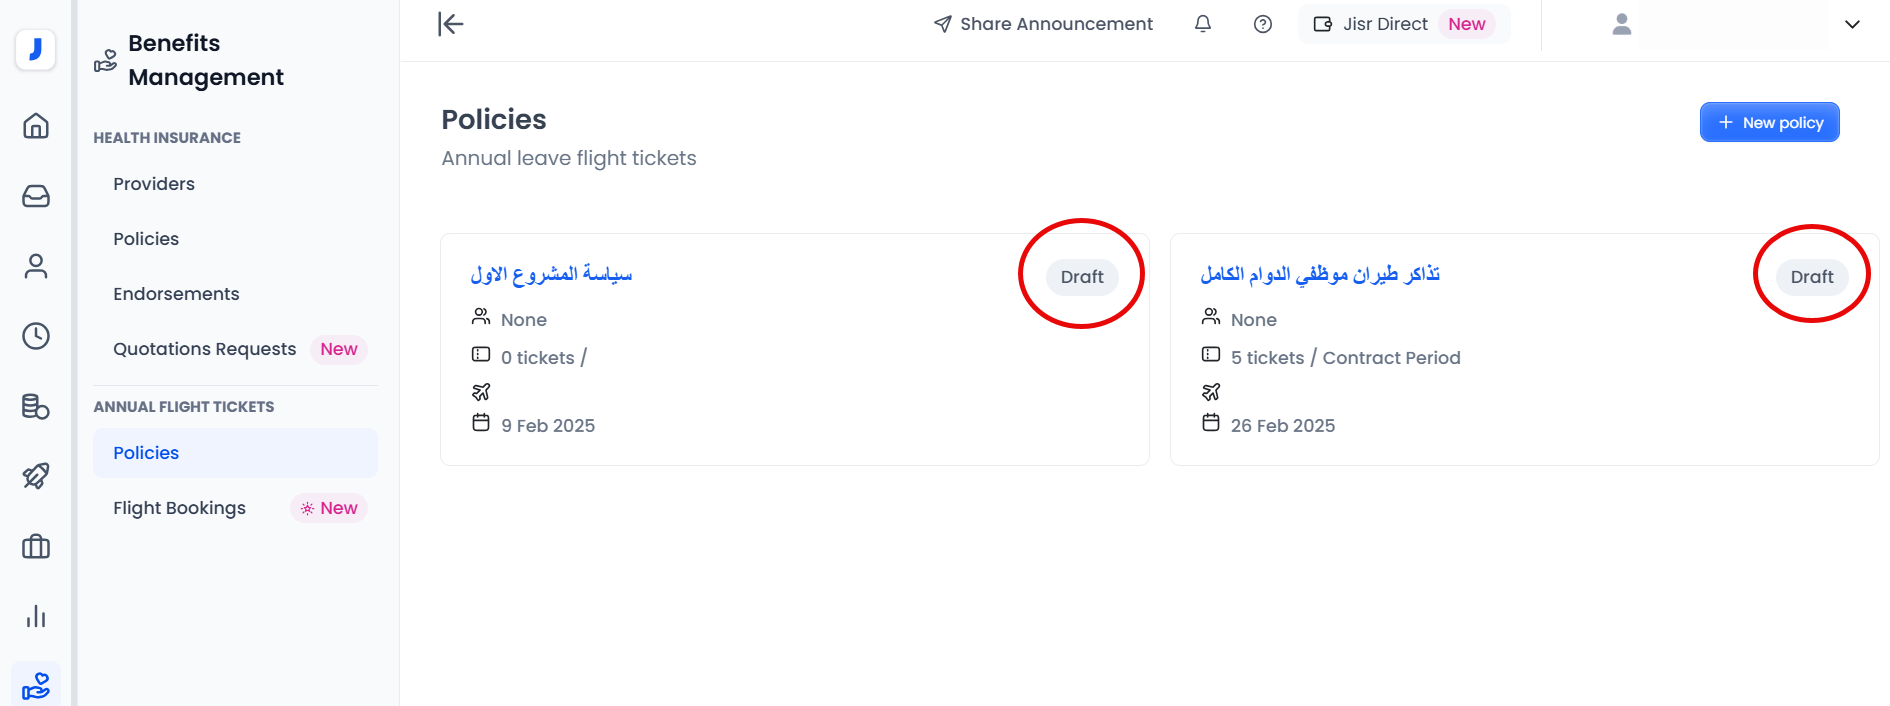Click the profile avatar in top bar

[1621, 23]
